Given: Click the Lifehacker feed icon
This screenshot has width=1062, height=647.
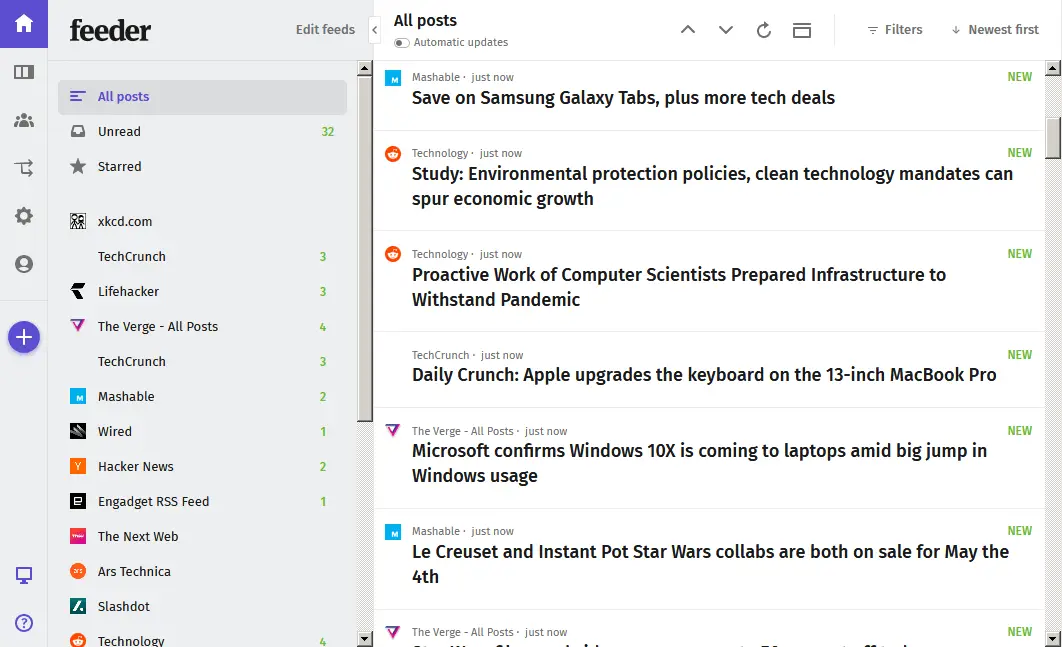Looking at the screenshot, I should [x=78, y=291].
